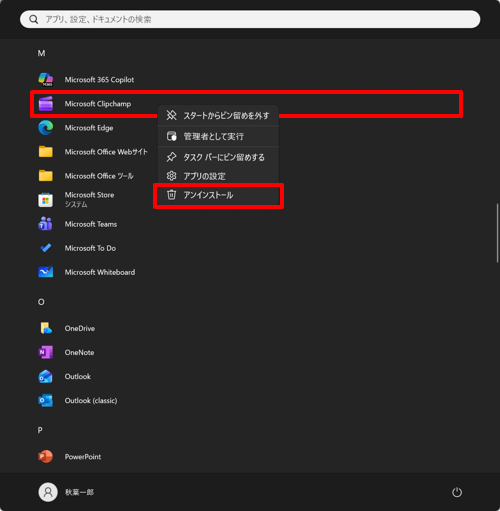Choose アンインストール from the context menu

point(218,195)
